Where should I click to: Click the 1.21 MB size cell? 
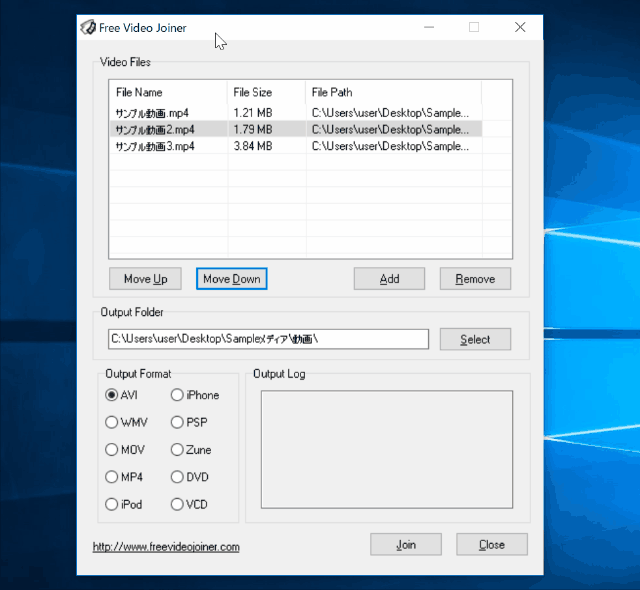[253, 113]
